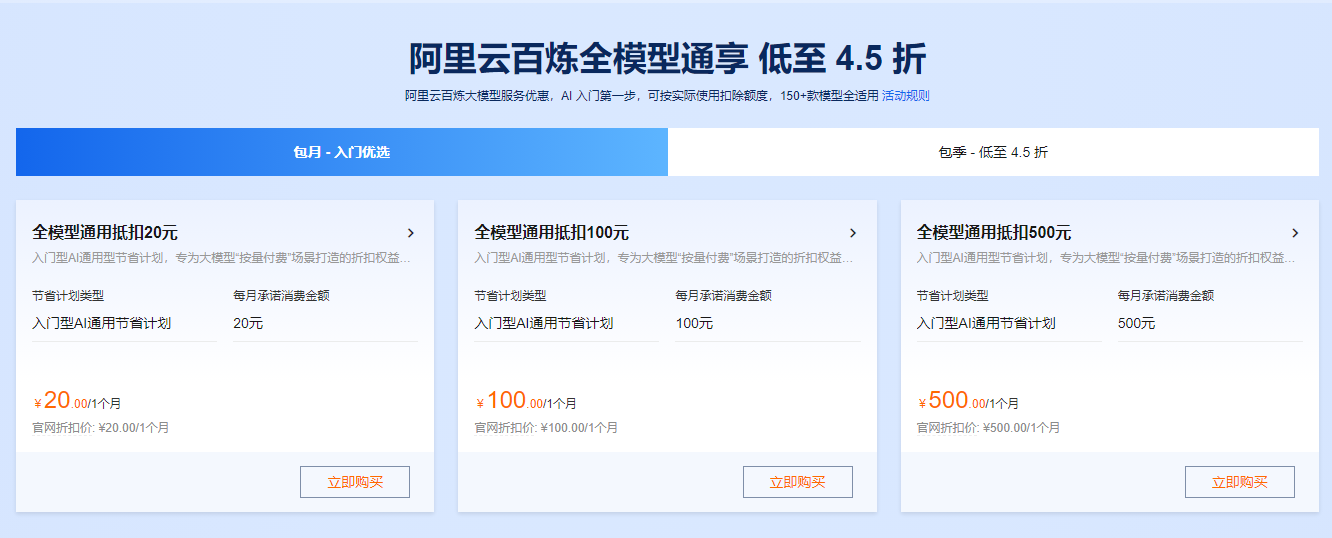Open the 全模型通用抵扣500元 card title
The width and height of the screenshot is (1332, 538).
coord(994,233)
